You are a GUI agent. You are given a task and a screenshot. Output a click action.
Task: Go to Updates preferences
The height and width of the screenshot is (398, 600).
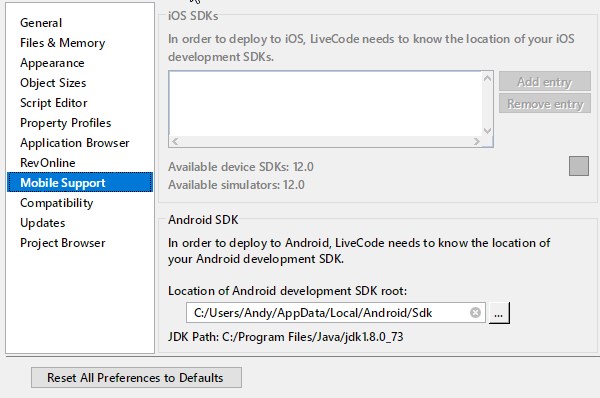coord(43,223)
